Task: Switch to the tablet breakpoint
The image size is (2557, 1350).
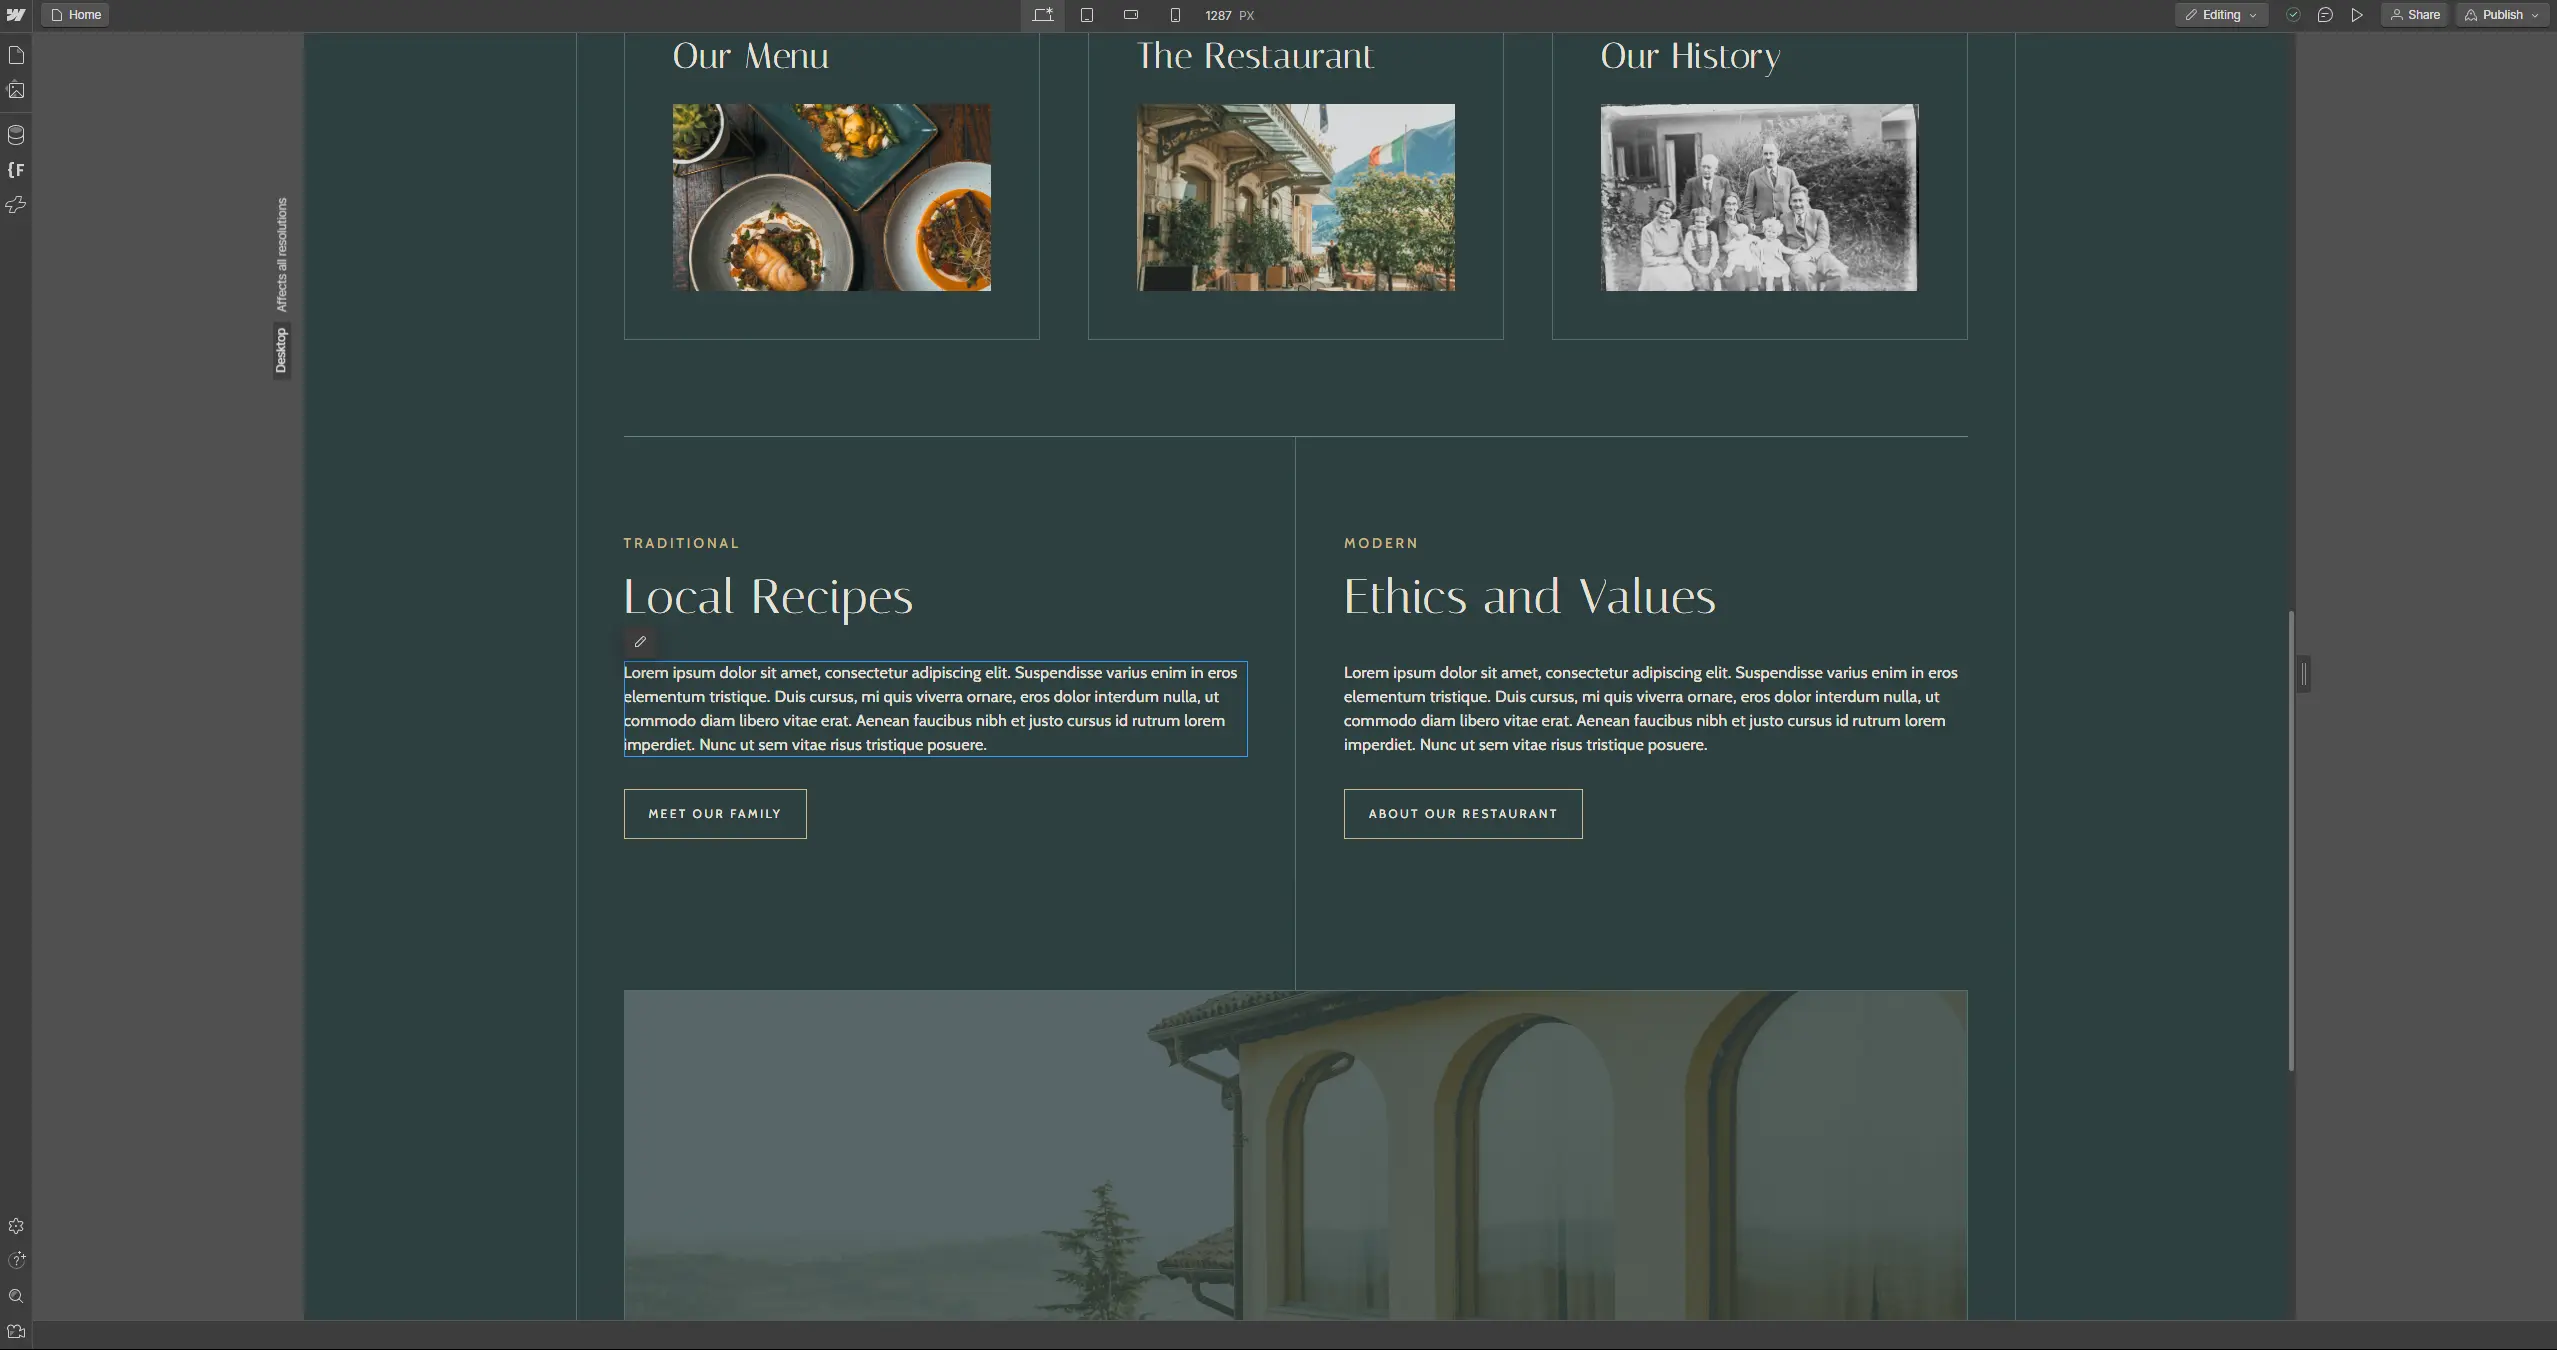Action: point(1087,15)
